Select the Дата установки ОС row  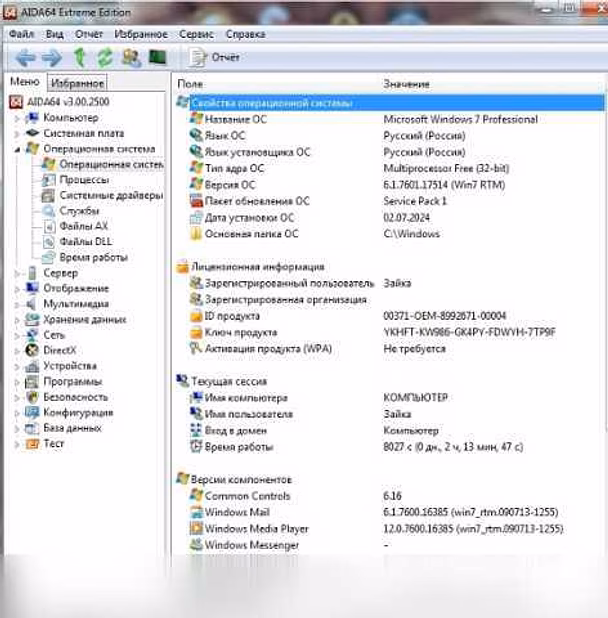coord(389,218)
